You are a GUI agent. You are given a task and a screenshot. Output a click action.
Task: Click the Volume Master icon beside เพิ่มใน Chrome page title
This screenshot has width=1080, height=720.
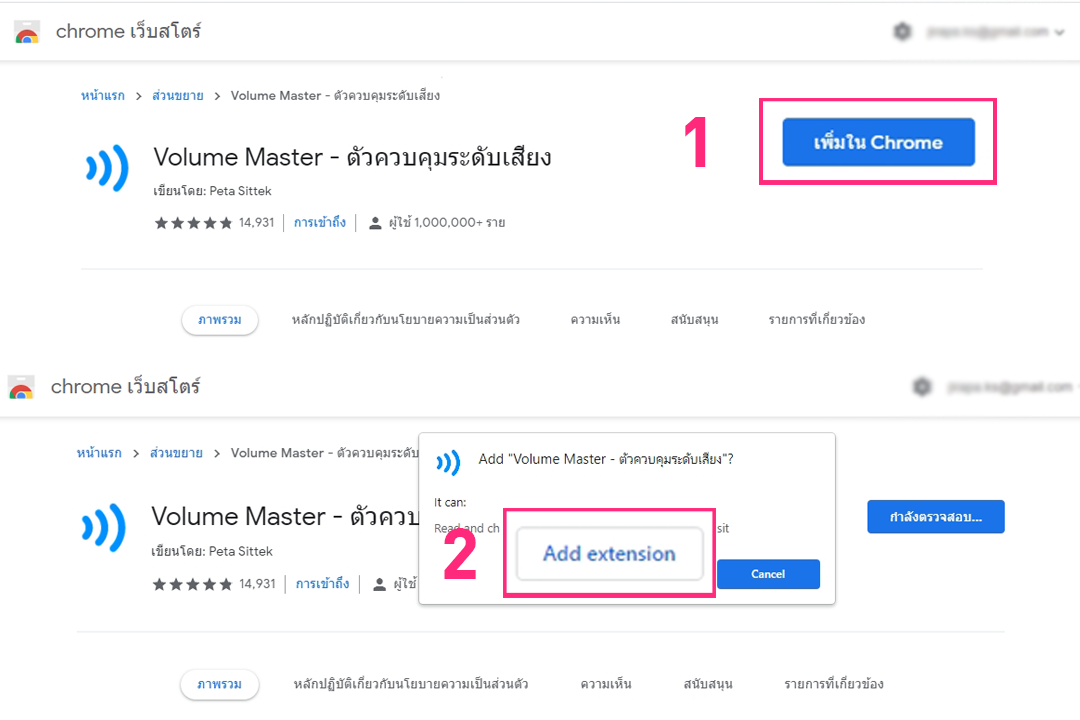click(106, 167)
